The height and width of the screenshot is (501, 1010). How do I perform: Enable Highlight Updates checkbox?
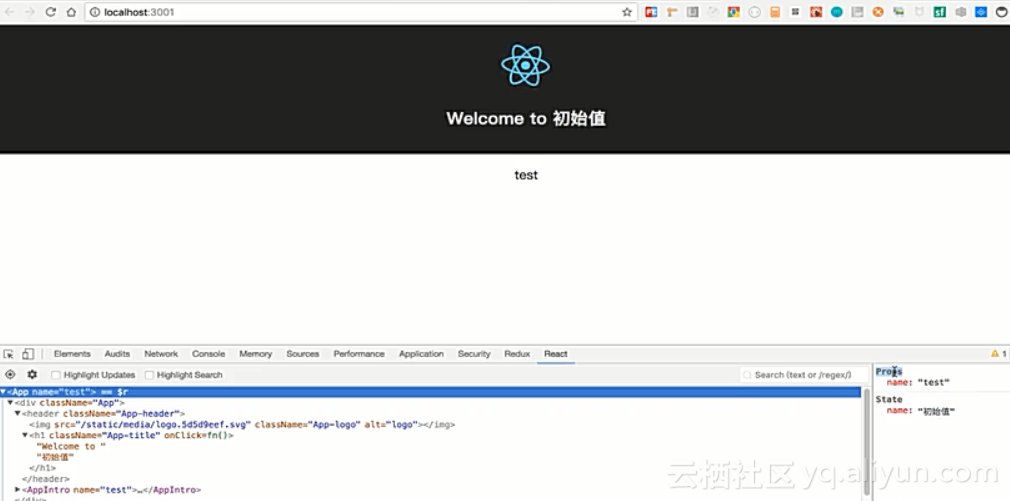click(x=56, y=375)
